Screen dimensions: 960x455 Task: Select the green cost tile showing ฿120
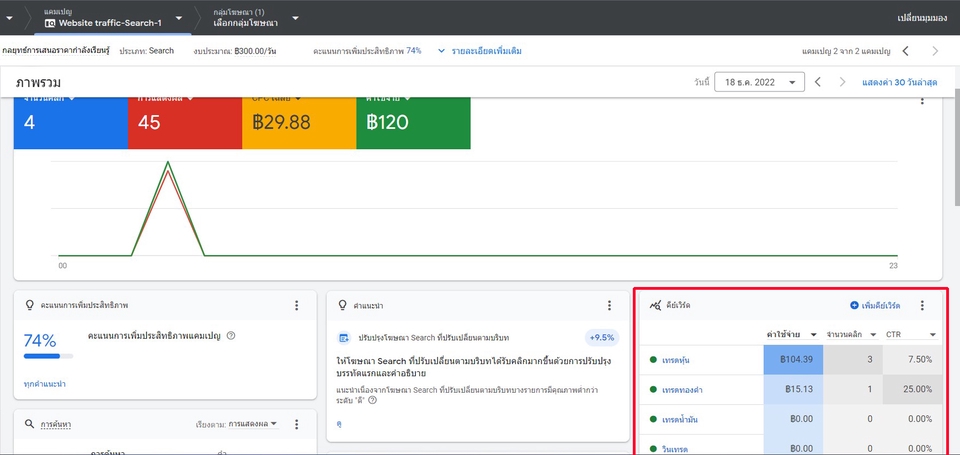(x=412, y=122)
